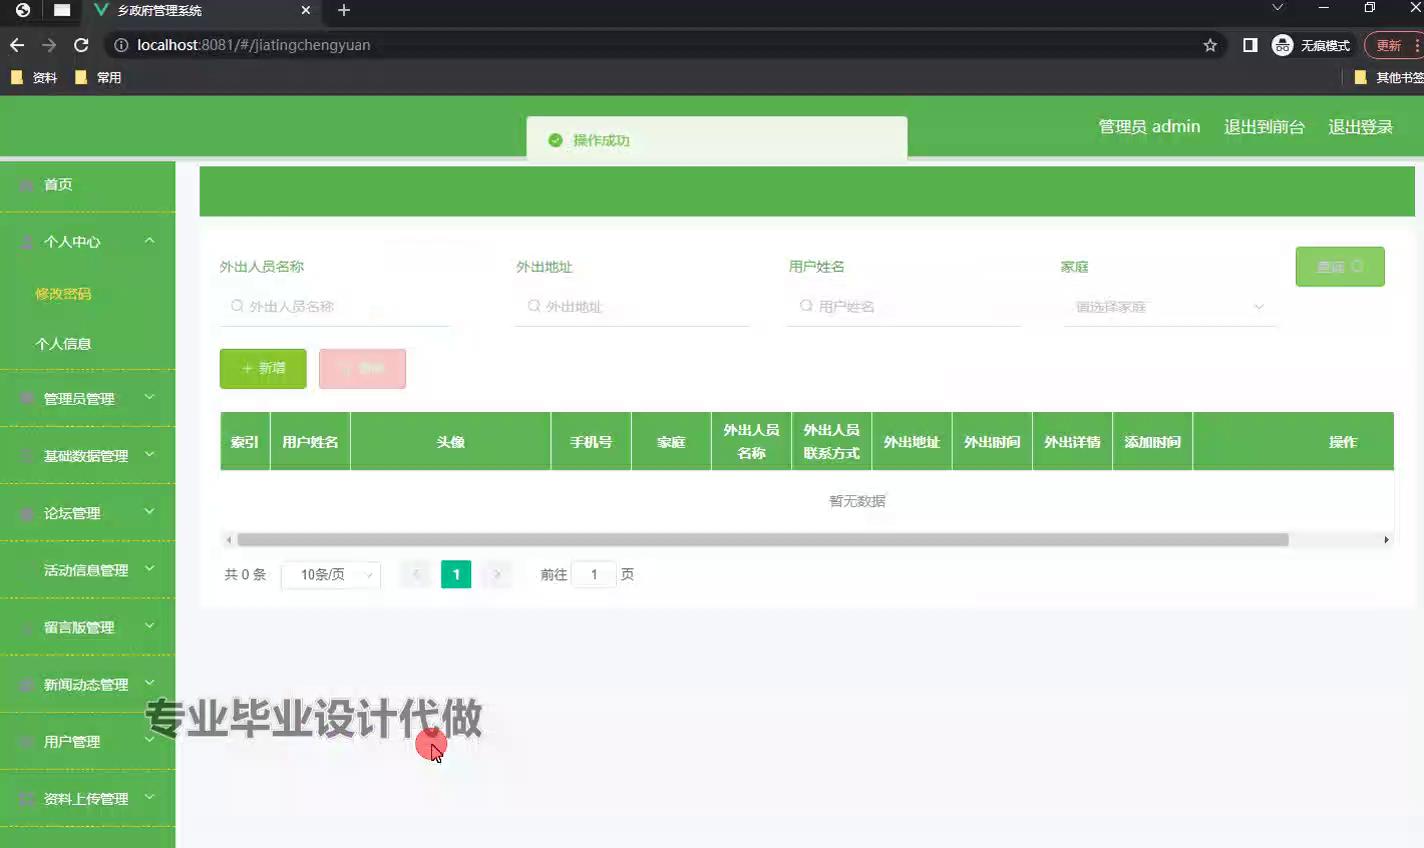Open the browser side panel icon
1424x848 pixels.
coord(1250,45)
